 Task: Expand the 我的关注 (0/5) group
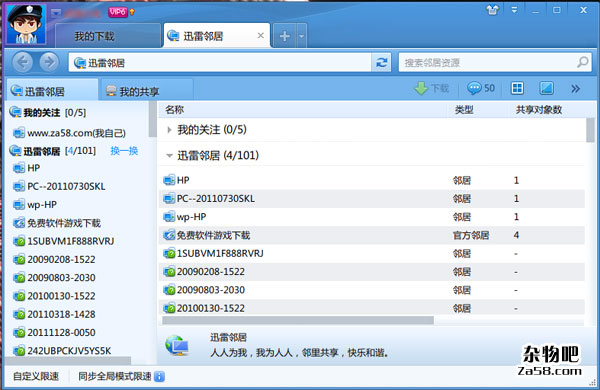pyautogui.click(x=169, y=130)
